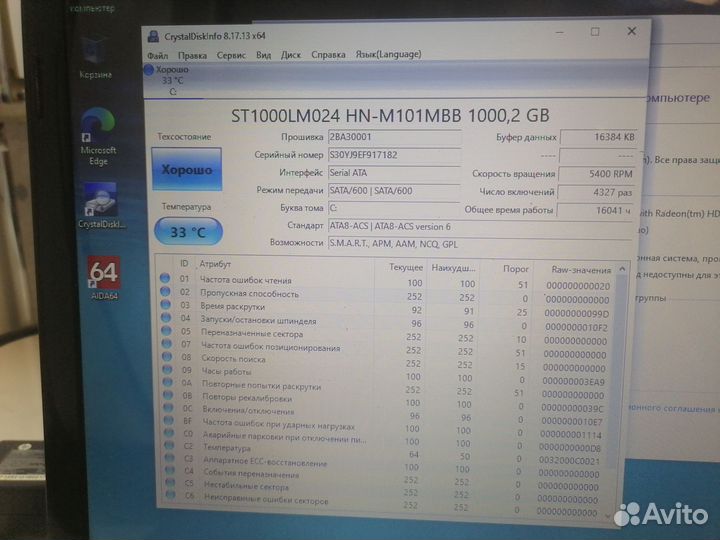
Task: Click the Порог column header
Action: coord(515,269)
